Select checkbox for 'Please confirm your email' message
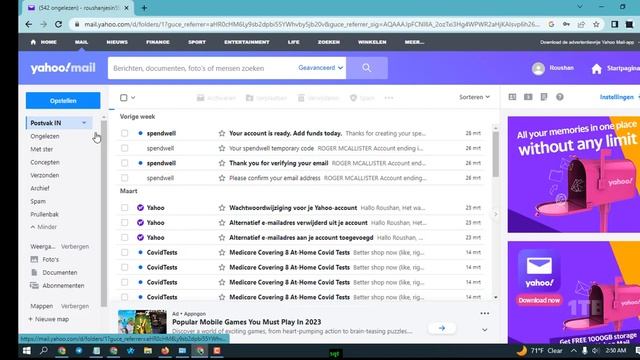 pos(124,178)
